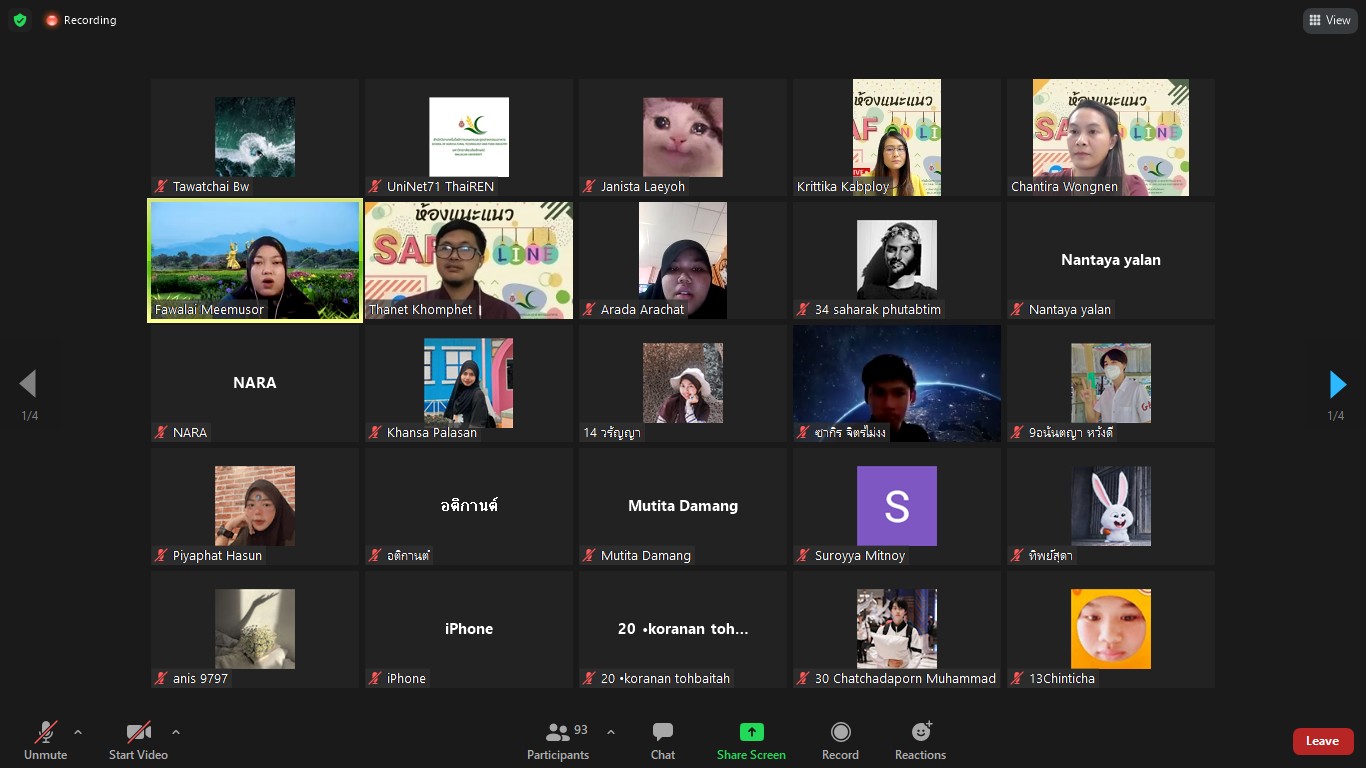This screenshot has height=768, width=1366.
Task: Click Suroyya Mitnoy's purple avatar tile
Action: 896,506
